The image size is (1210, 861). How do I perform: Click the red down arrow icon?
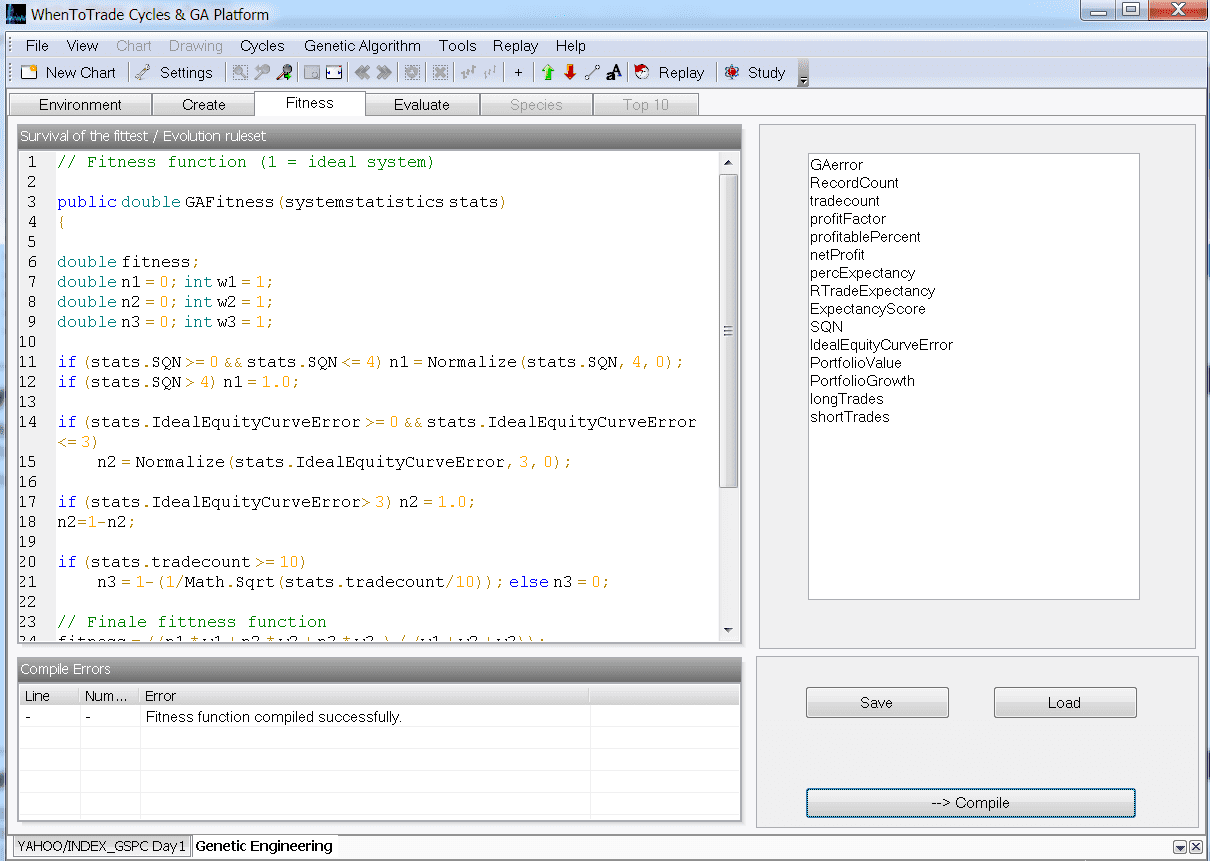(570, 72)
